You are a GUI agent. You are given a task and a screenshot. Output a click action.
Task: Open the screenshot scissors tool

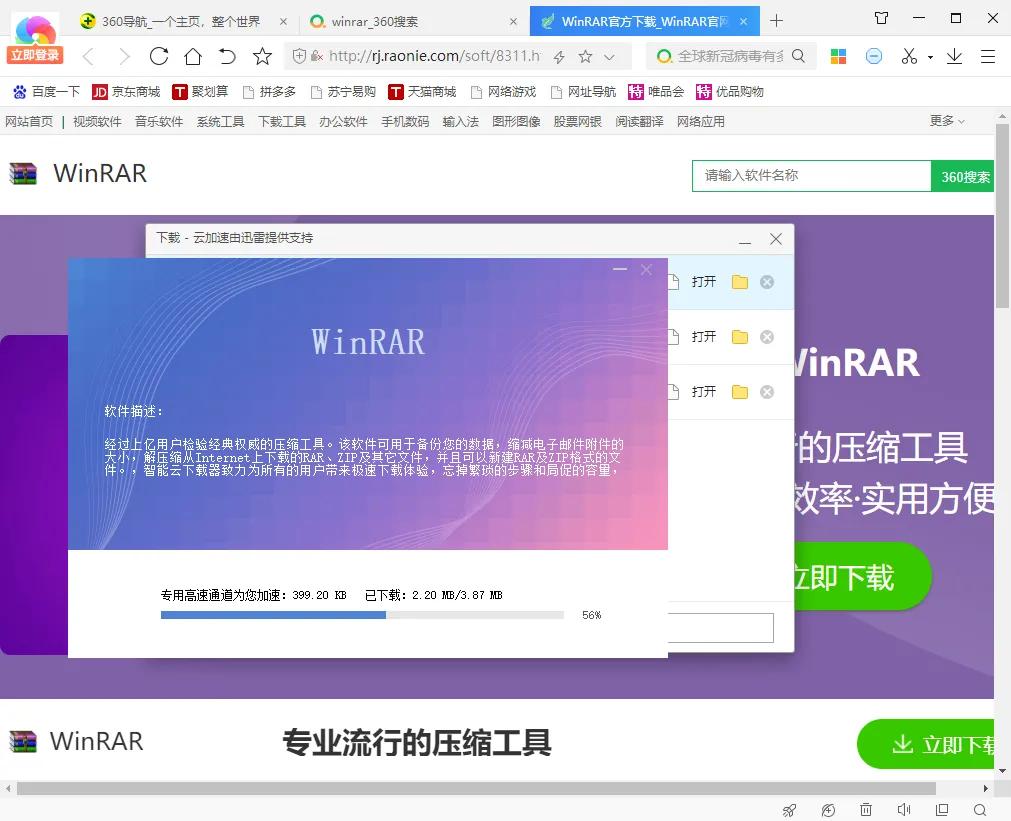[908, 57]
